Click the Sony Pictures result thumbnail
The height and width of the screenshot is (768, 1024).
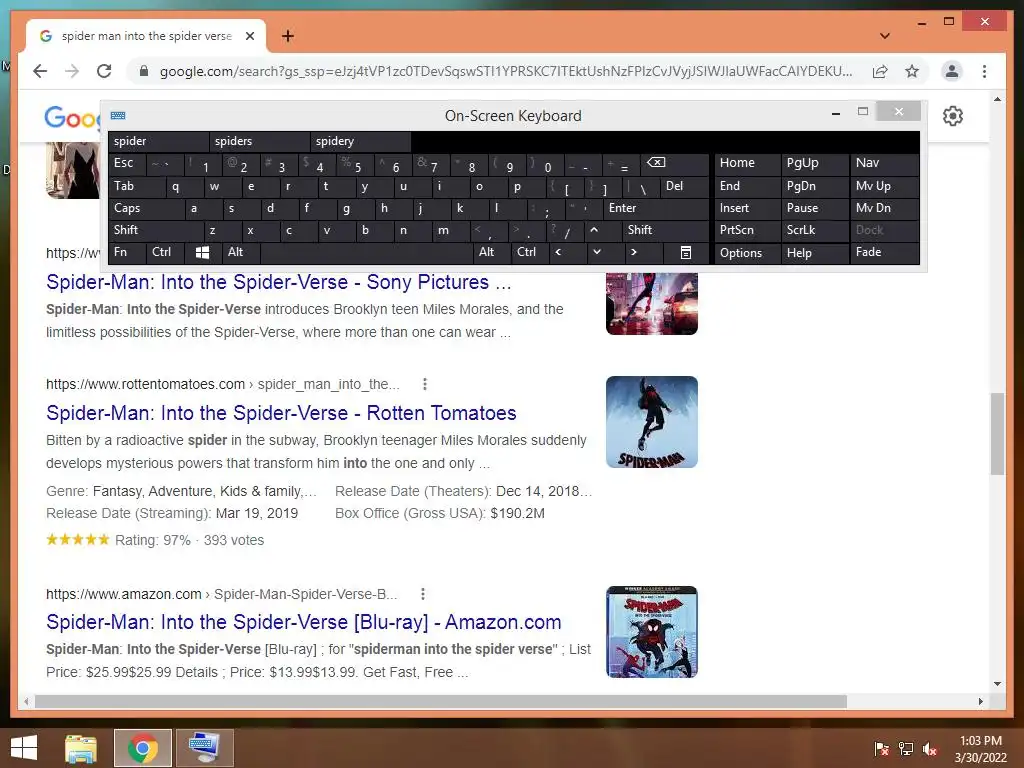coord(652,304)
